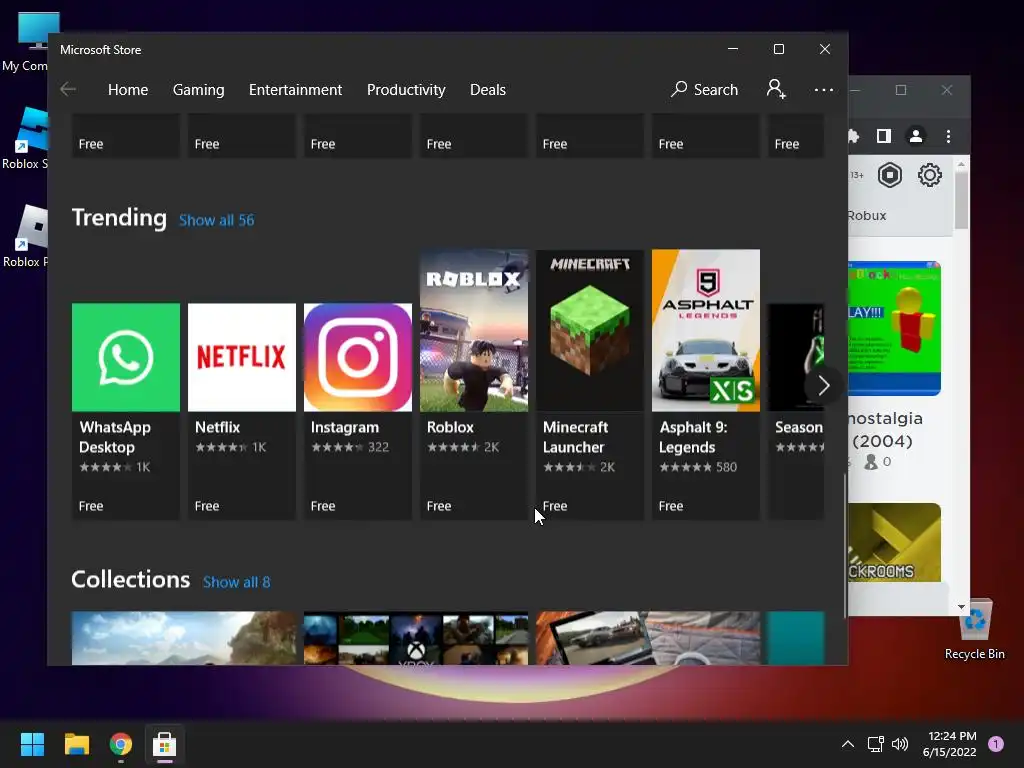Screen dimensions: 1024x768
Task: Switch to the Entertainment tab
Action: [295, 89]
